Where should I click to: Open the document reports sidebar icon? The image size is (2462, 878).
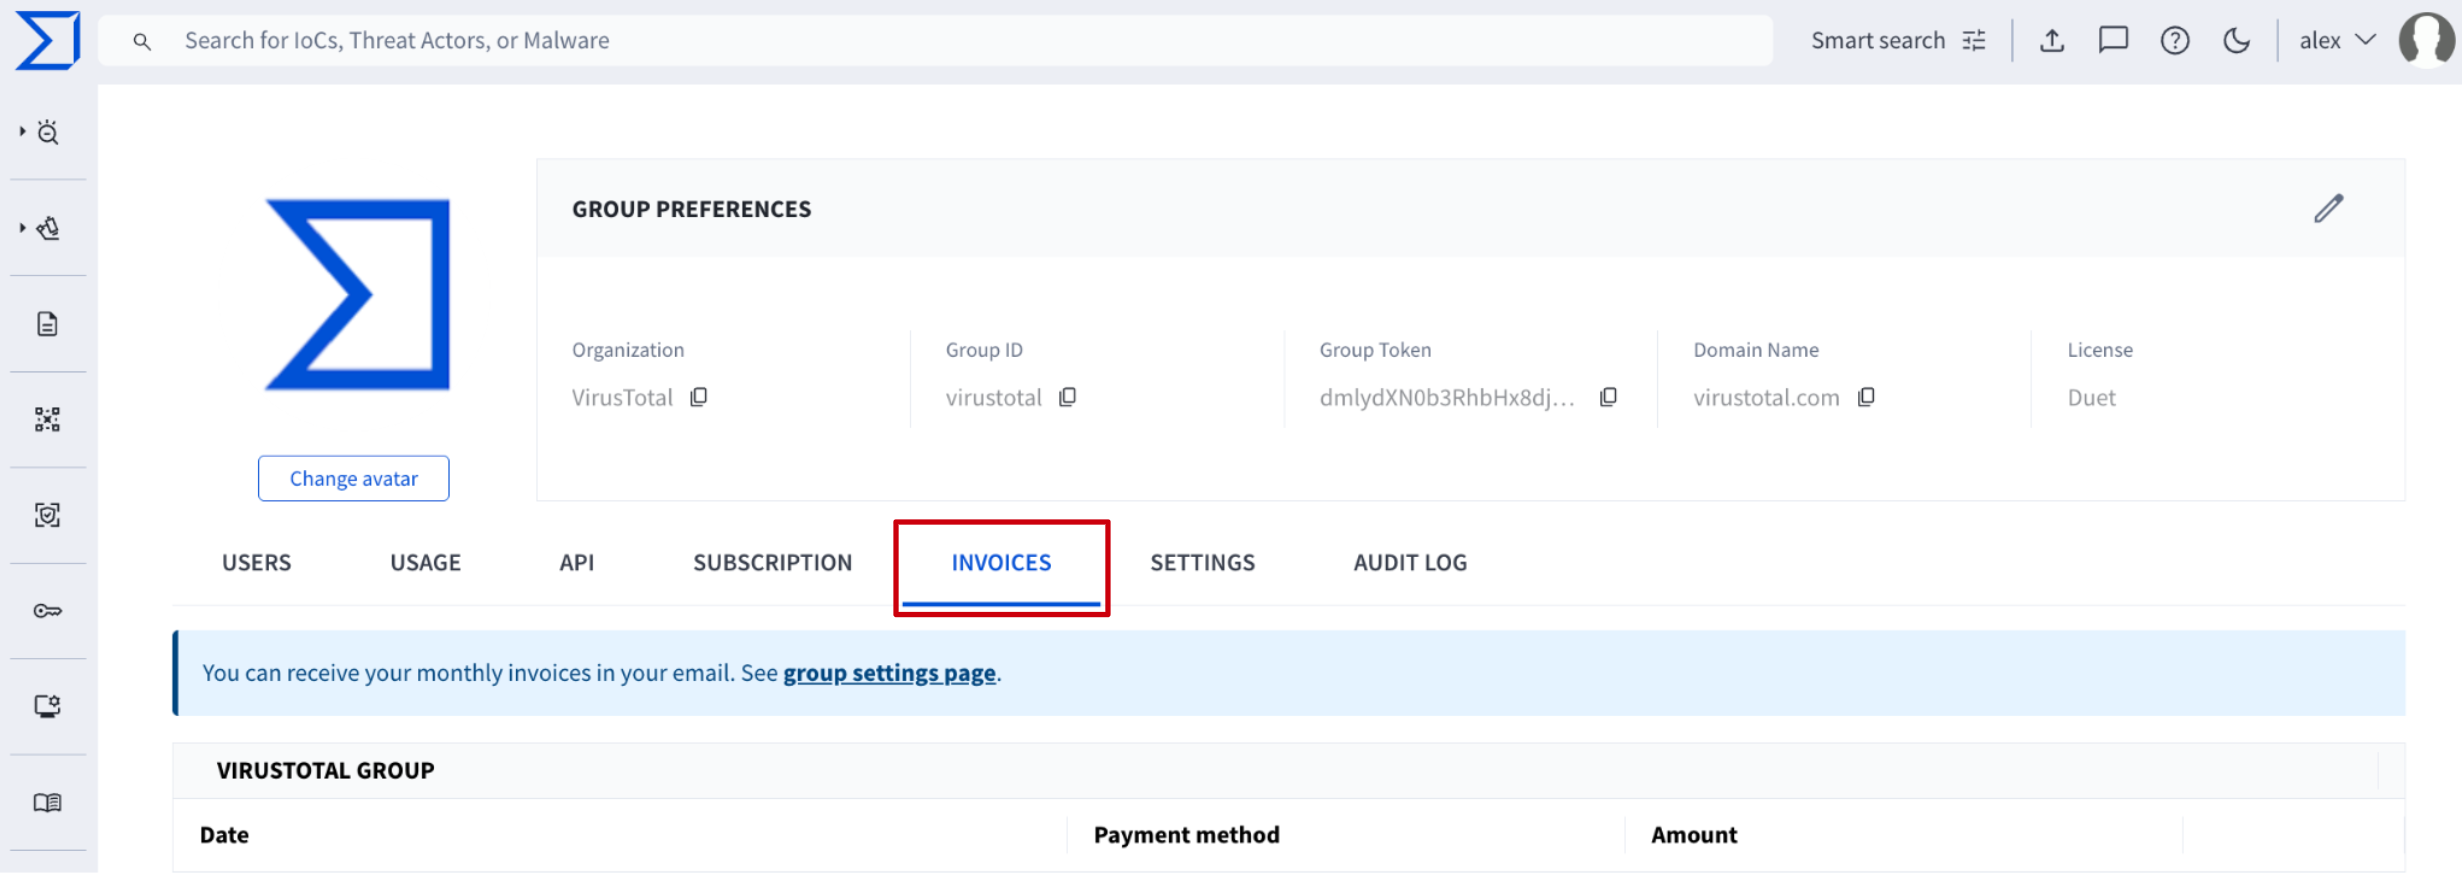point(47,324)
